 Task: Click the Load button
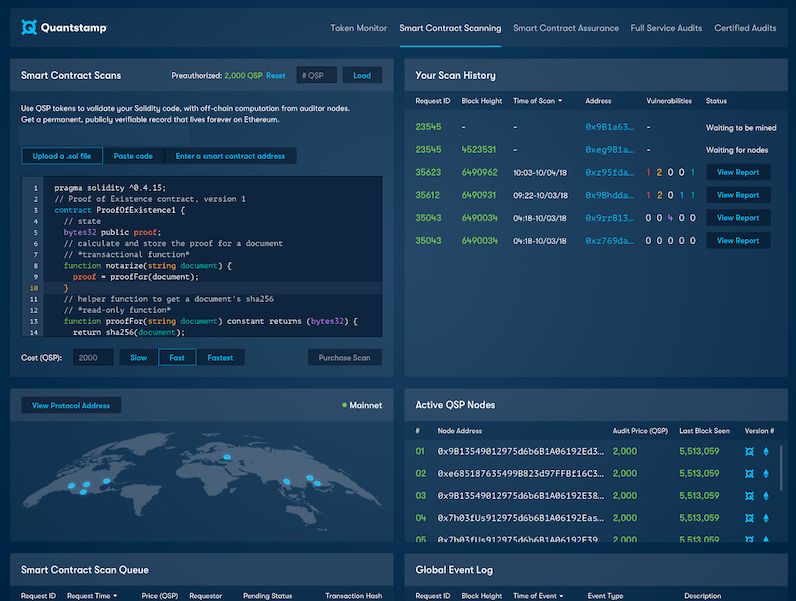coord(362,75)
